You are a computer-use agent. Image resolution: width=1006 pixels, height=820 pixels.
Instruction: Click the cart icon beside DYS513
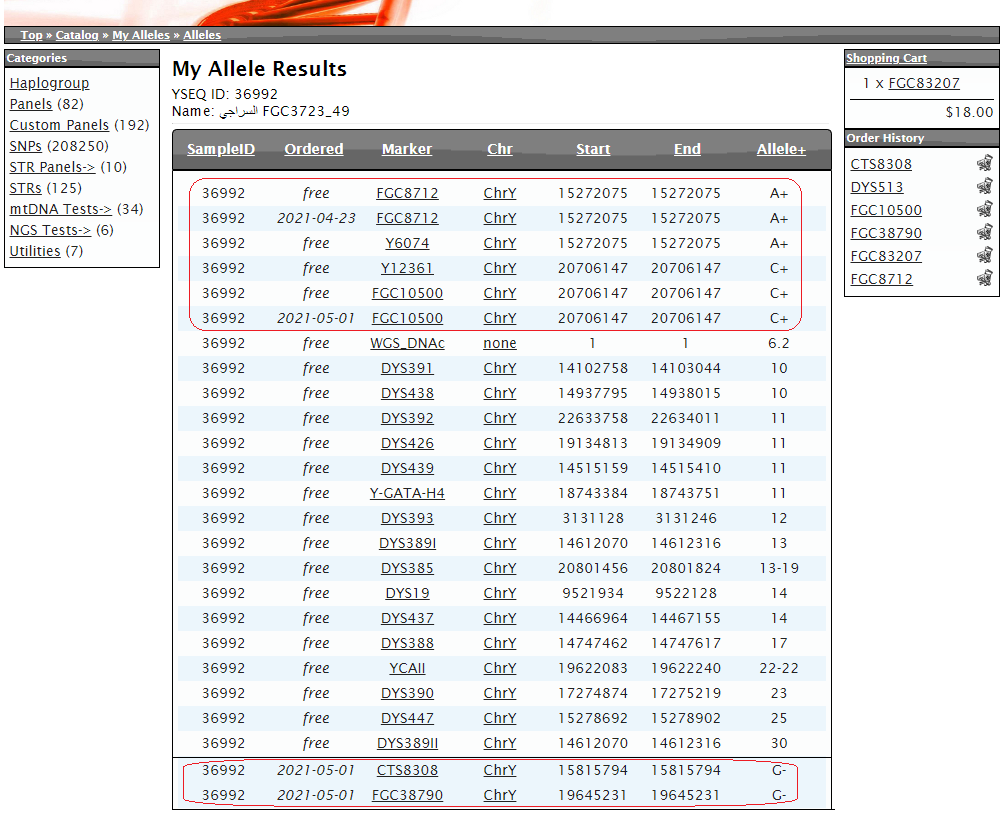[x=984, y=187]
